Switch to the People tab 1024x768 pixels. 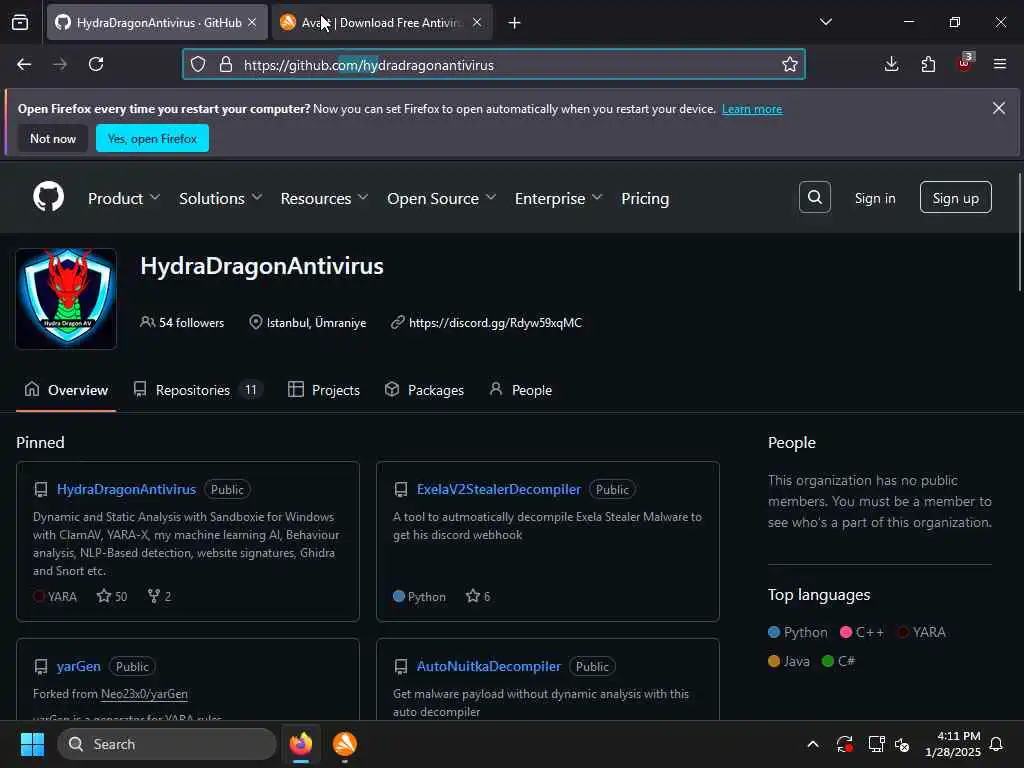click(520, 390)
